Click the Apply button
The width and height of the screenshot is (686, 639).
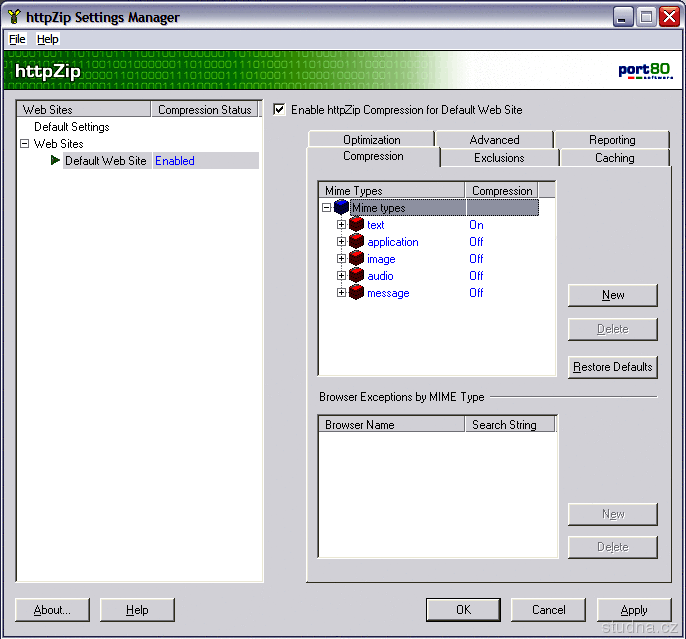click(633, 610)
